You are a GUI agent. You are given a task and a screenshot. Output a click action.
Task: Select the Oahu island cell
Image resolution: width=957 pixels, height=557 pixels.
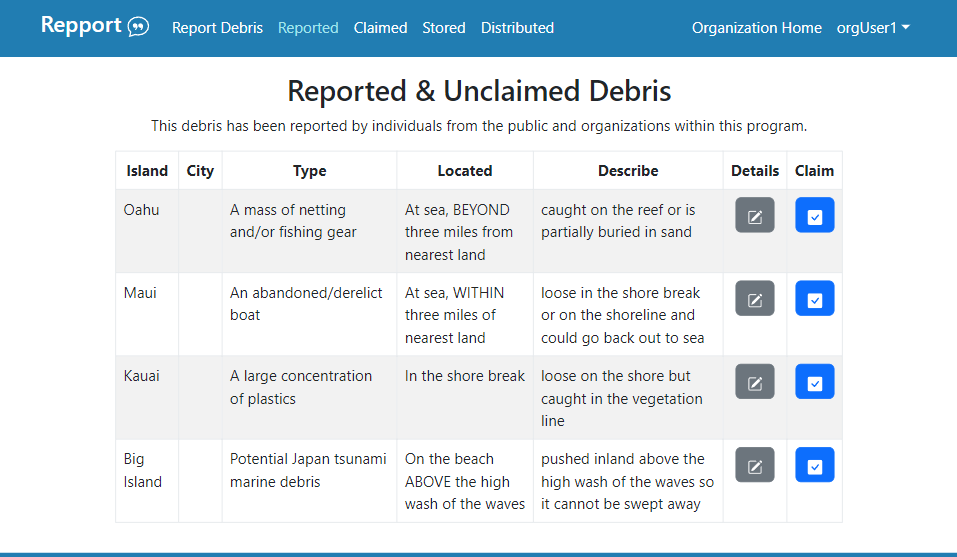click(x=141, y=210)
